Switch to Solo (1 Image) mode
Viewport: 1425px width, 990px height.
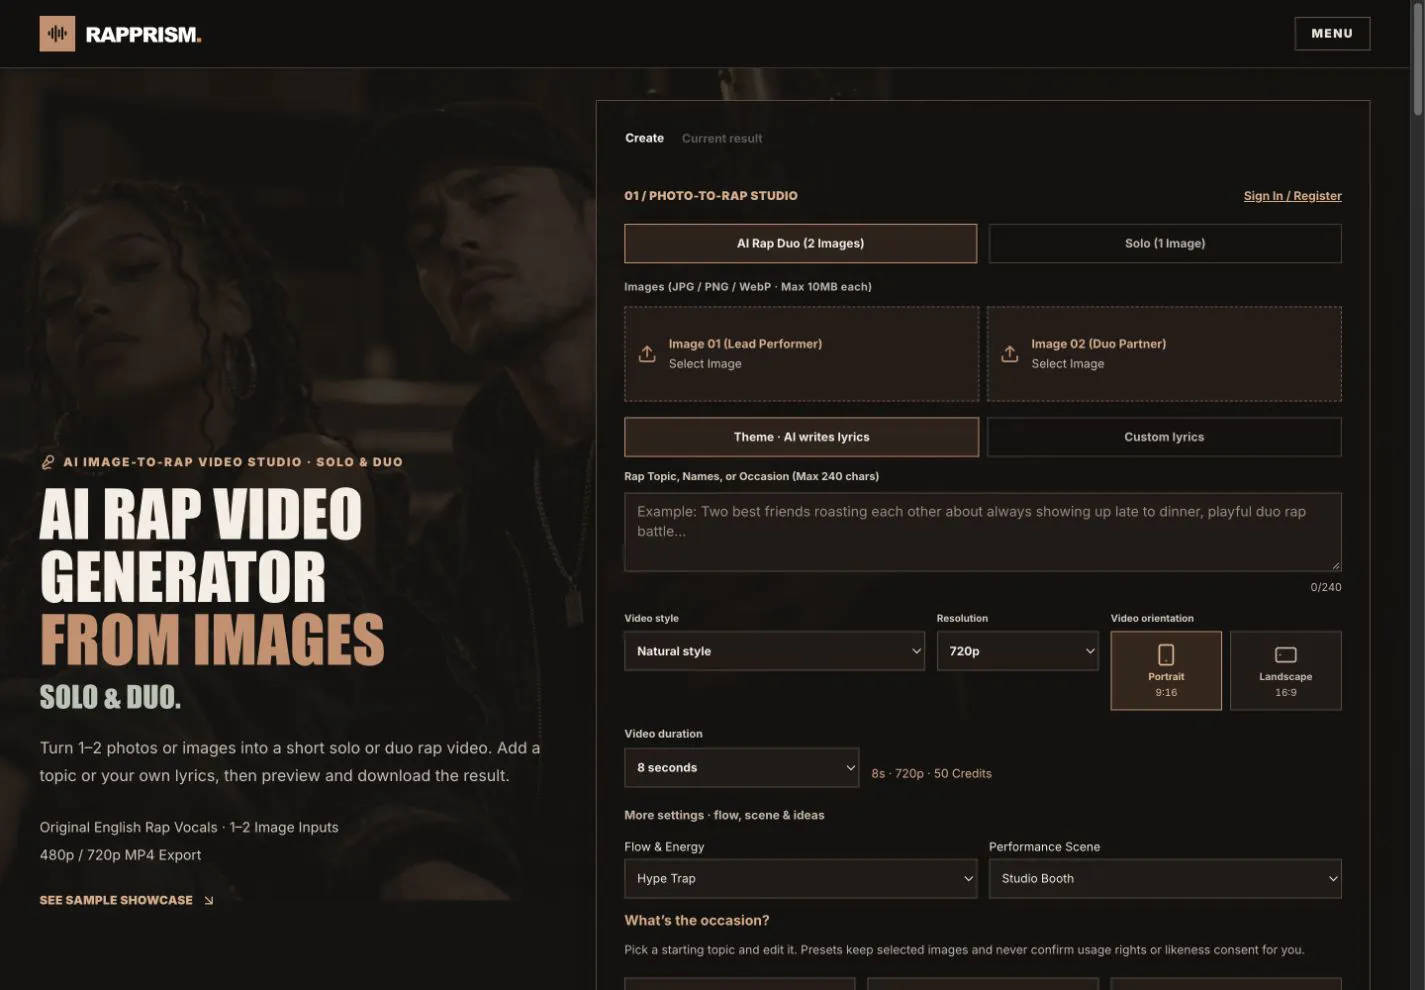(x=1165, y=243)
